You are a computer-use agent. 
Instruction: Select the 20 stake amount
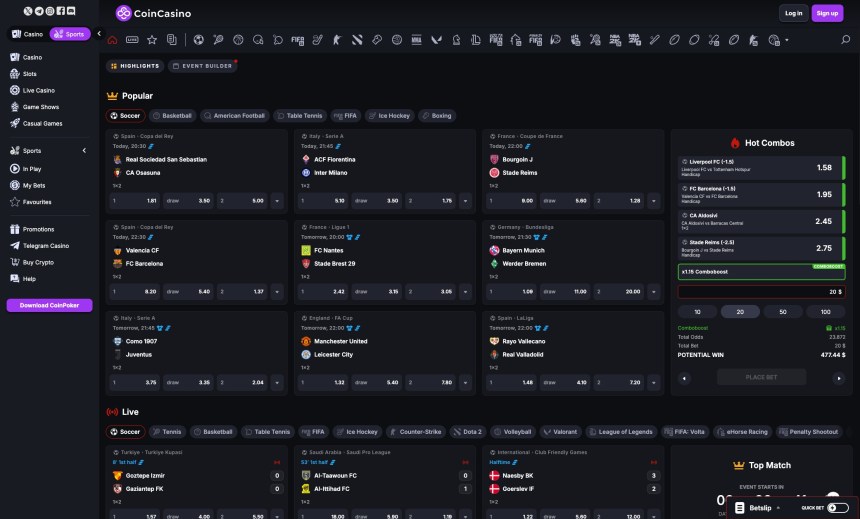coord(740,312)
